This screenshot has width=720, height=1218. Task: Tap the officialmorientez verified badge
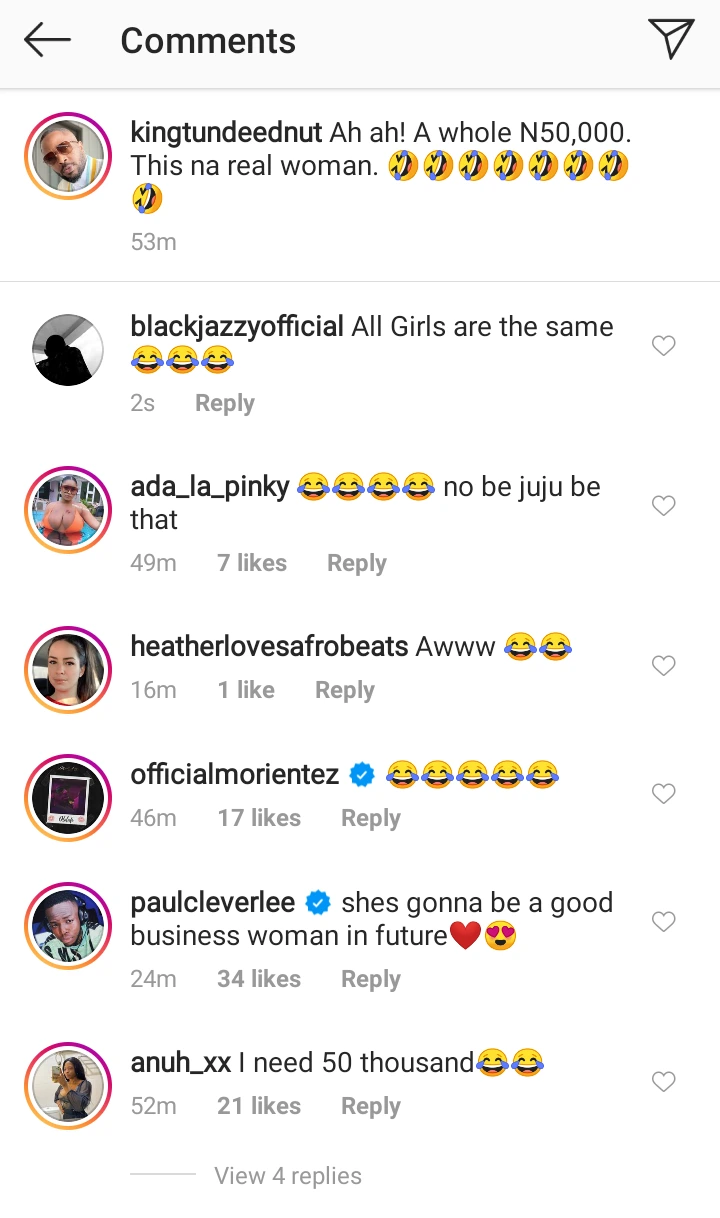tap(362, 775)
